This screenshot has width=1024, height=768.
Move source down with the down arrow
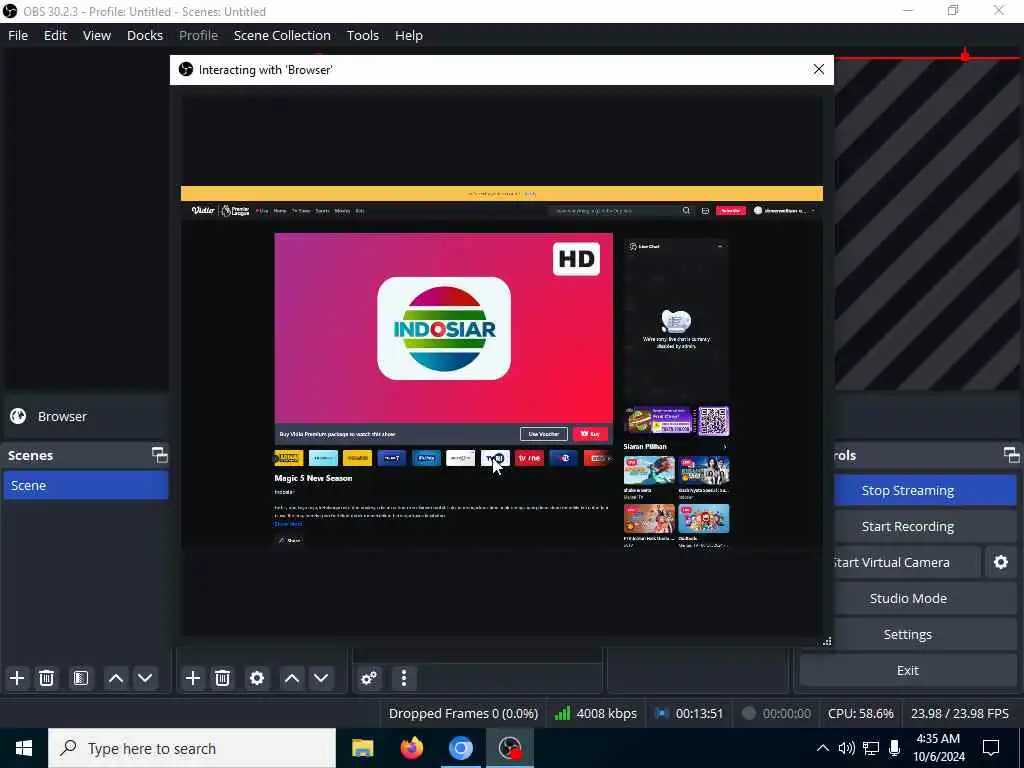coord(321,678)
